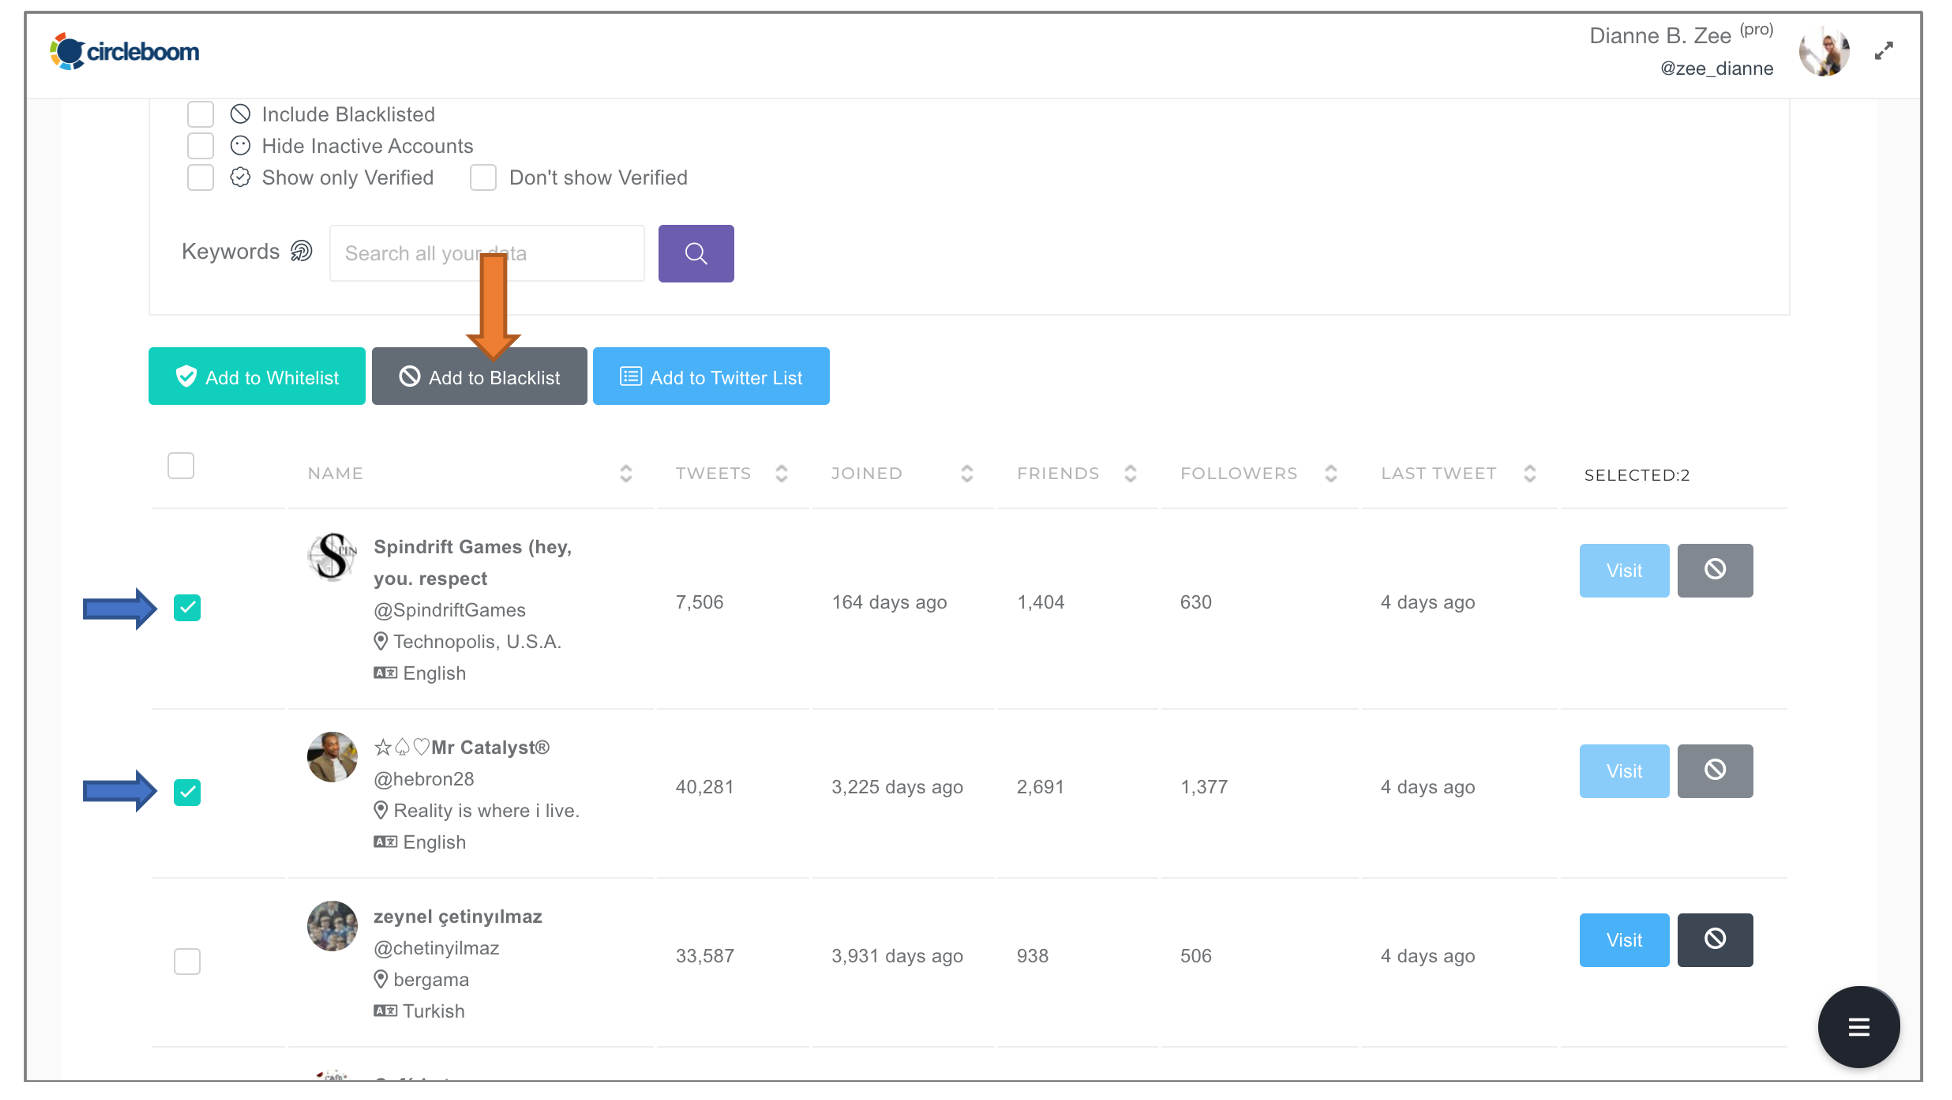Check the zeynel çetinyılmaz row checkbox
This screenshot has height=1100, width=1952.
(x=187, y=962)
